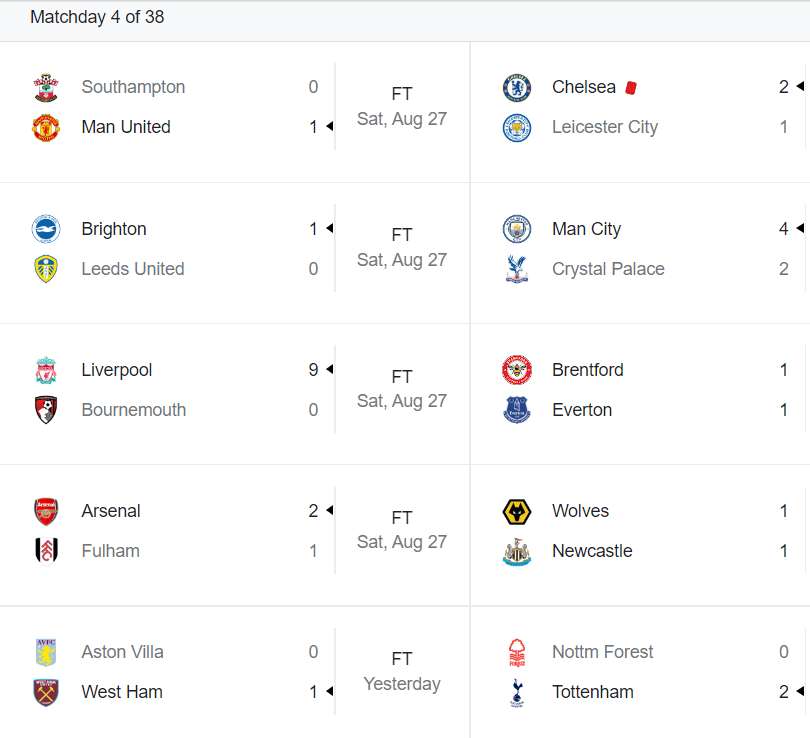The height and width of the screenshot is (738, 810).
Task: Click Liverpool's score of 9
Action: tap(313, 370)
